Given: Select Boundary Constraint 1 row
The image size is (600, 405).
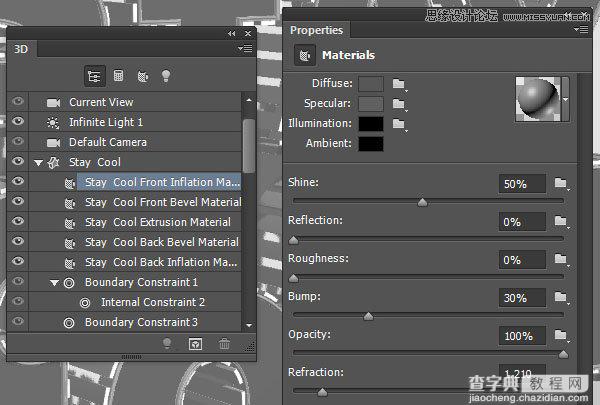Looking at the screenshot, I should [x=135, y=282].
